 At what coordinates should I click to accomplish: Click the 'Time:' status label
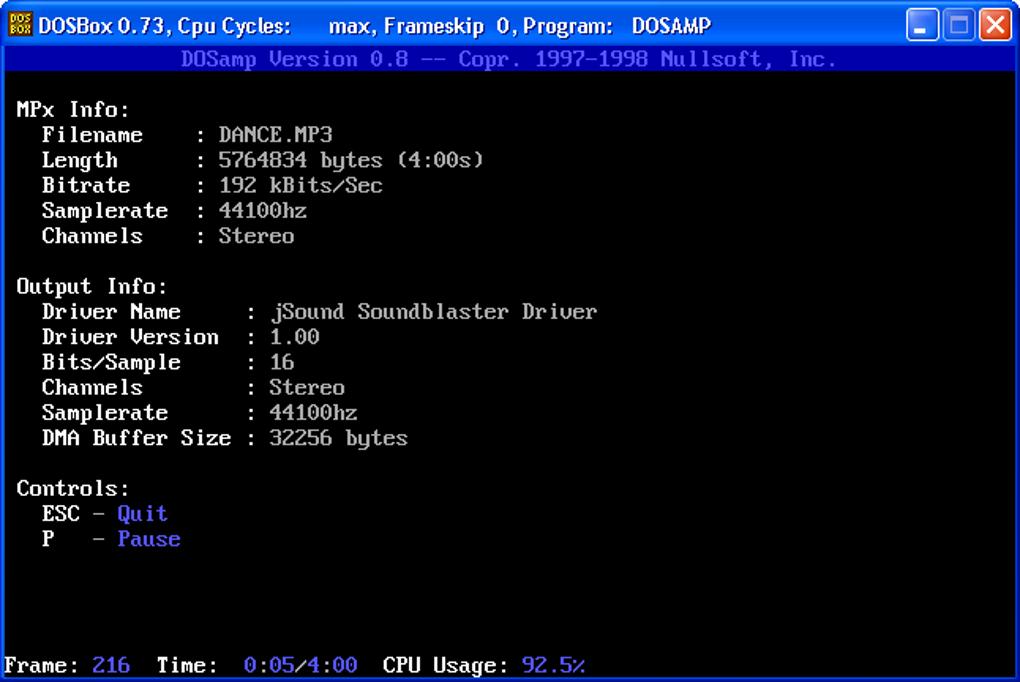(x=187, y=665)
